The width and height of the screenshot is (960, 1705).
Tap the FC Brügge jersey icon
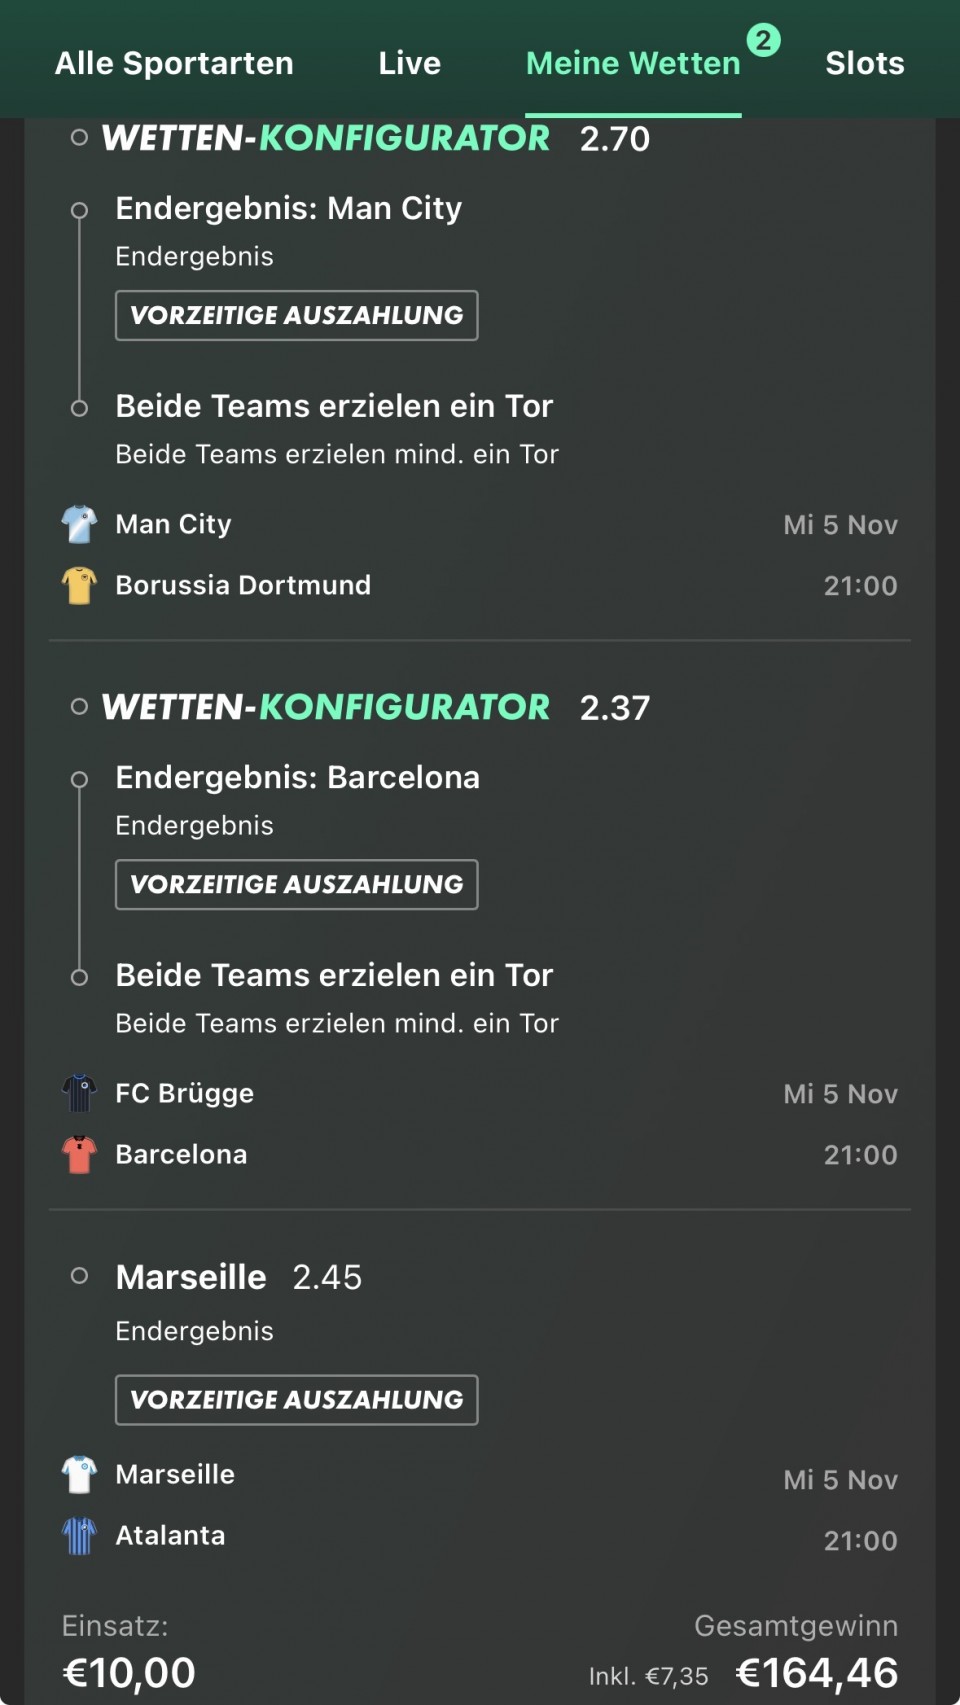click(79, 1093)
